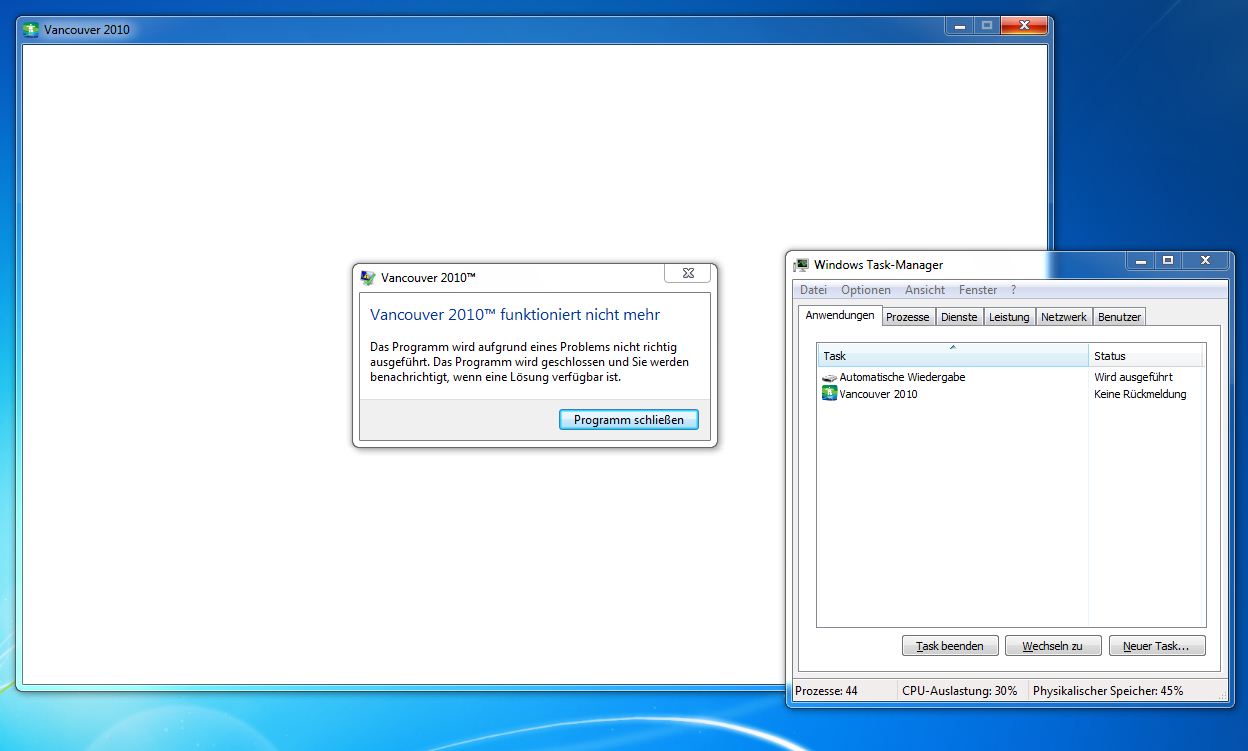
Task: Close the Vancouver 2010 main window
Action: click(x=1024, y=26)
